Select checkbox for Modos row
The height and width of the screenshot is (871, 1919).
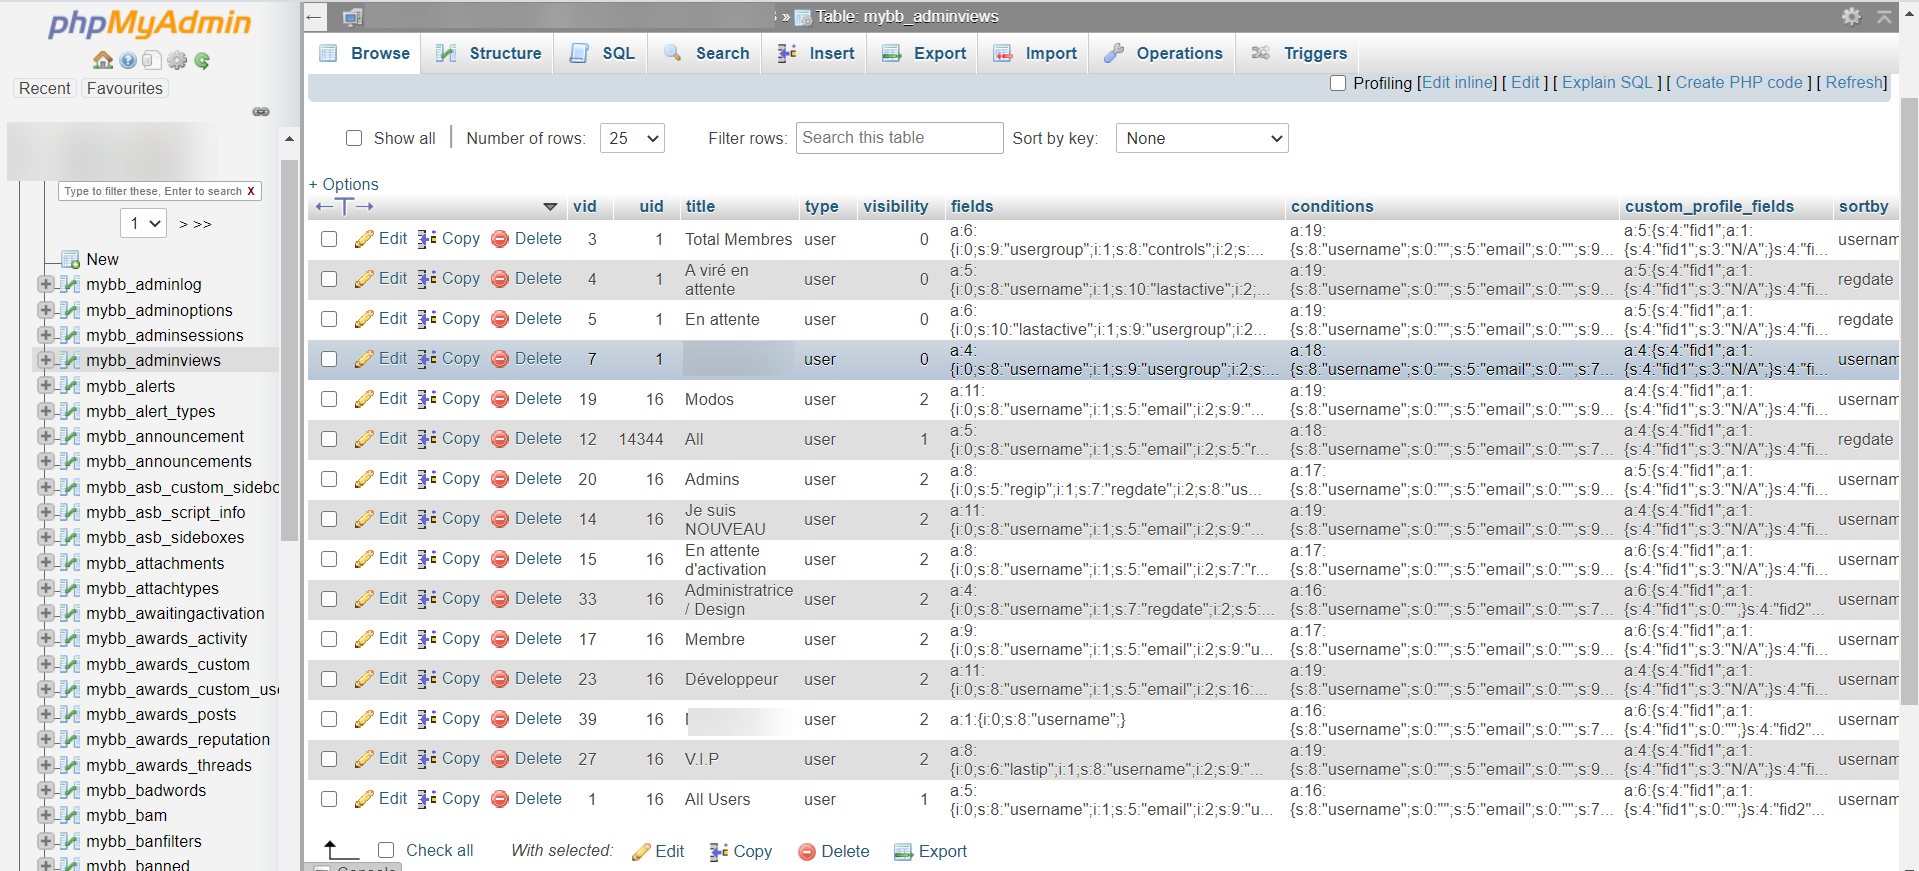(x=329, y=399)
